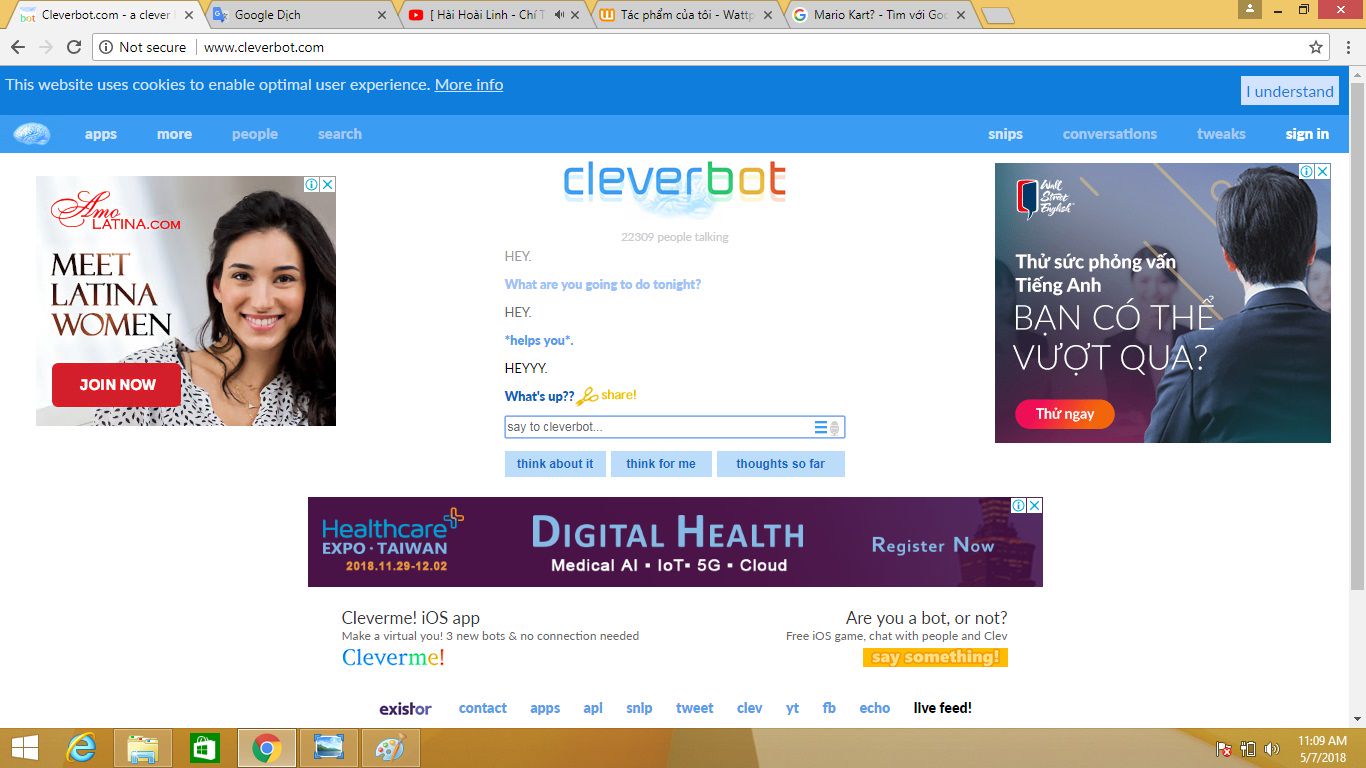1366x768 pixels.
Task: Launch Internet Explorer from taskbar
Action: (x=80, y=748)
